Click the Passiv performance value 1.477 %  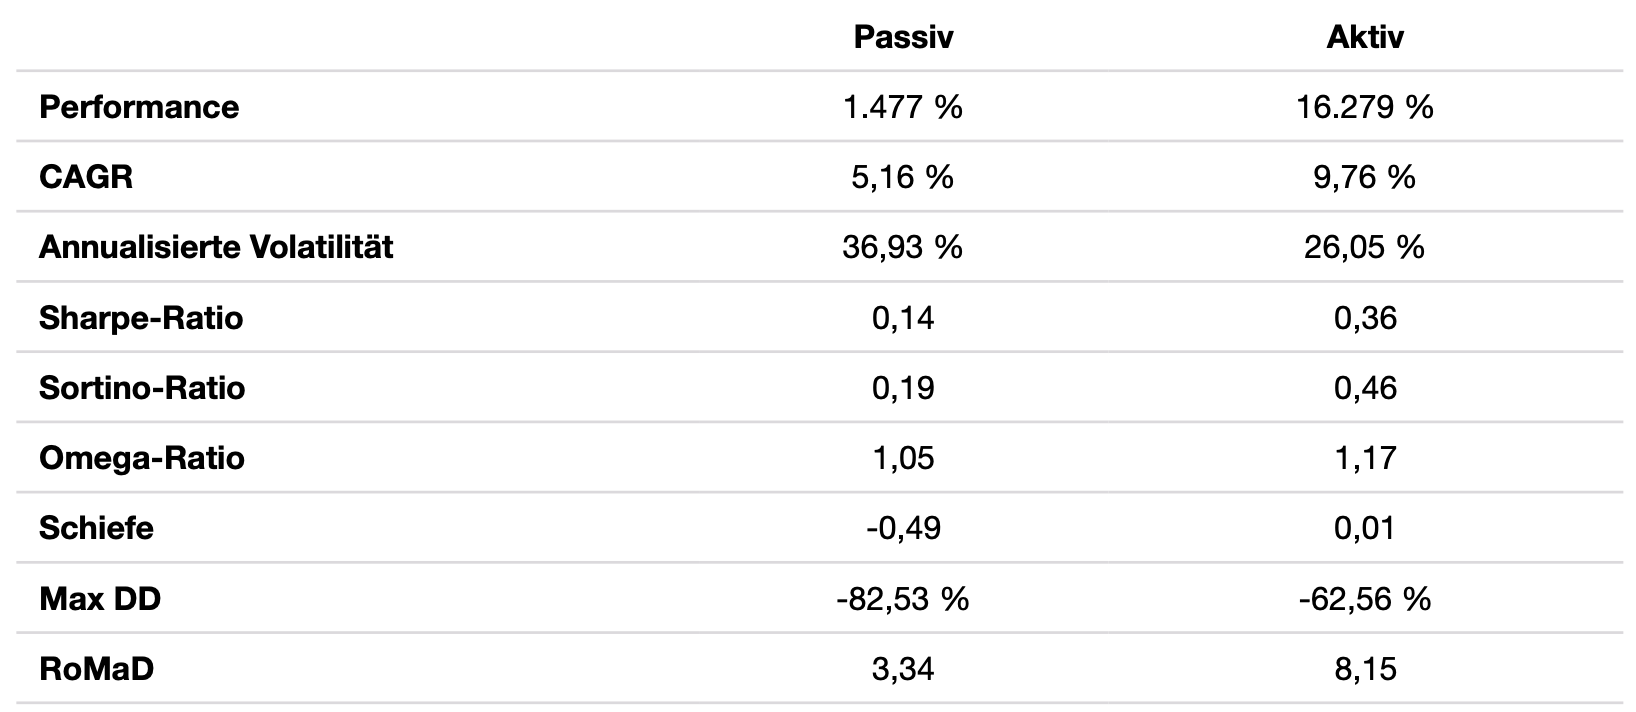pos(903,107)
